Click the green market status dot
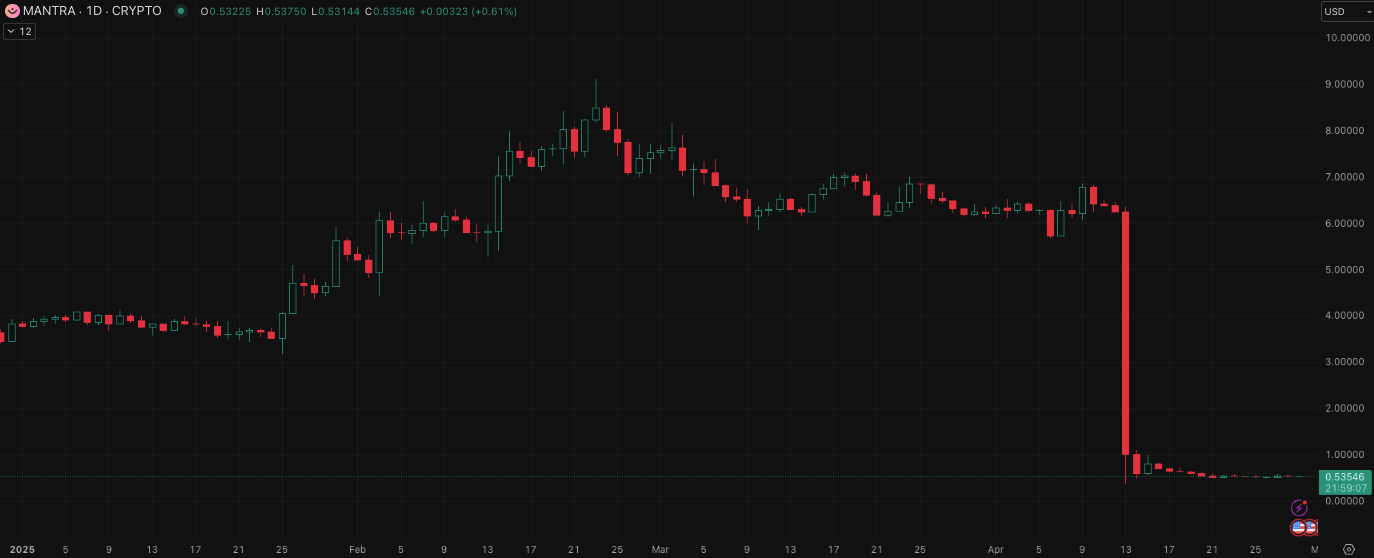This screenshot has height=558, width=1374. click(x=180, y=11)
